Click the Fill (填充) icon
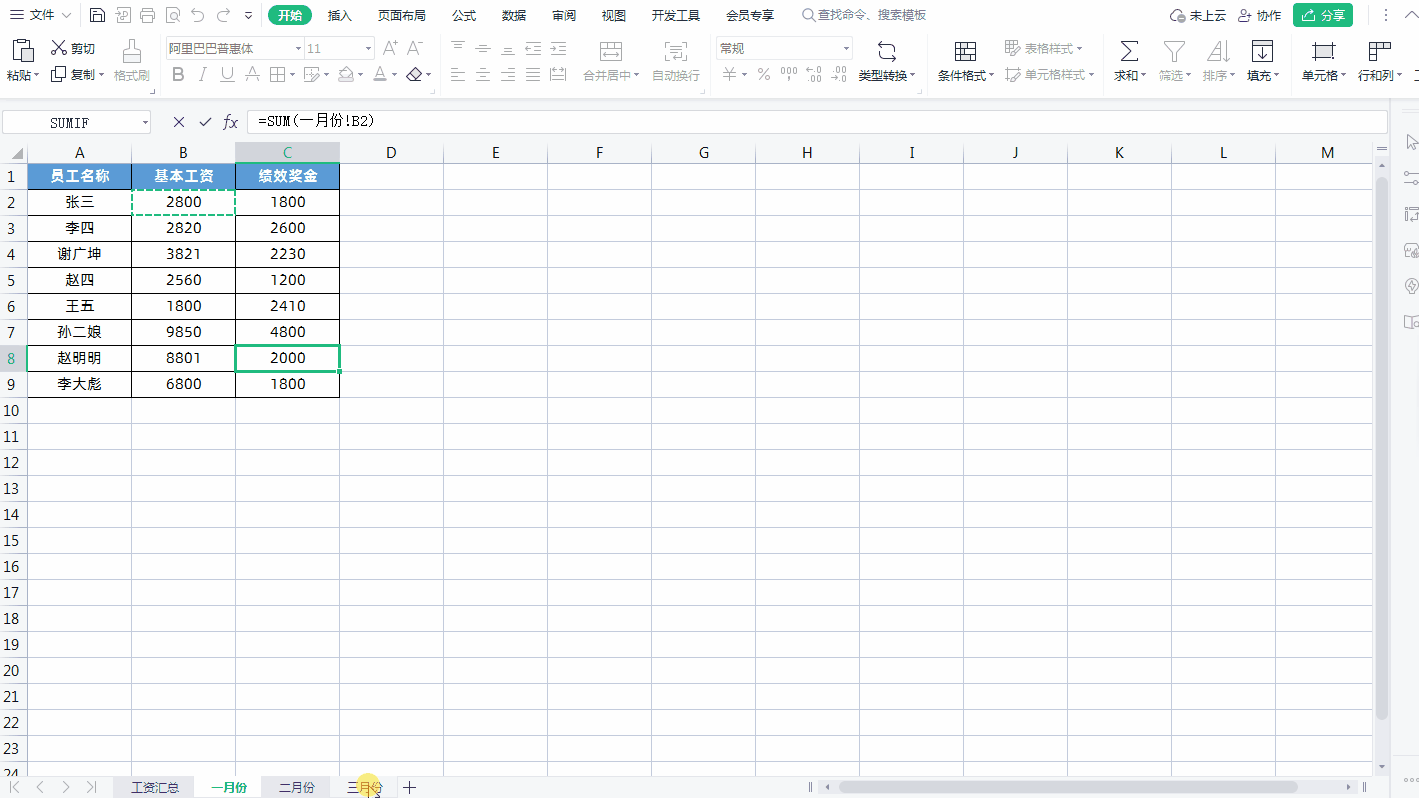Image resolution: width=1419 pixels, height=798 pixels. [x=1263, y=52]
